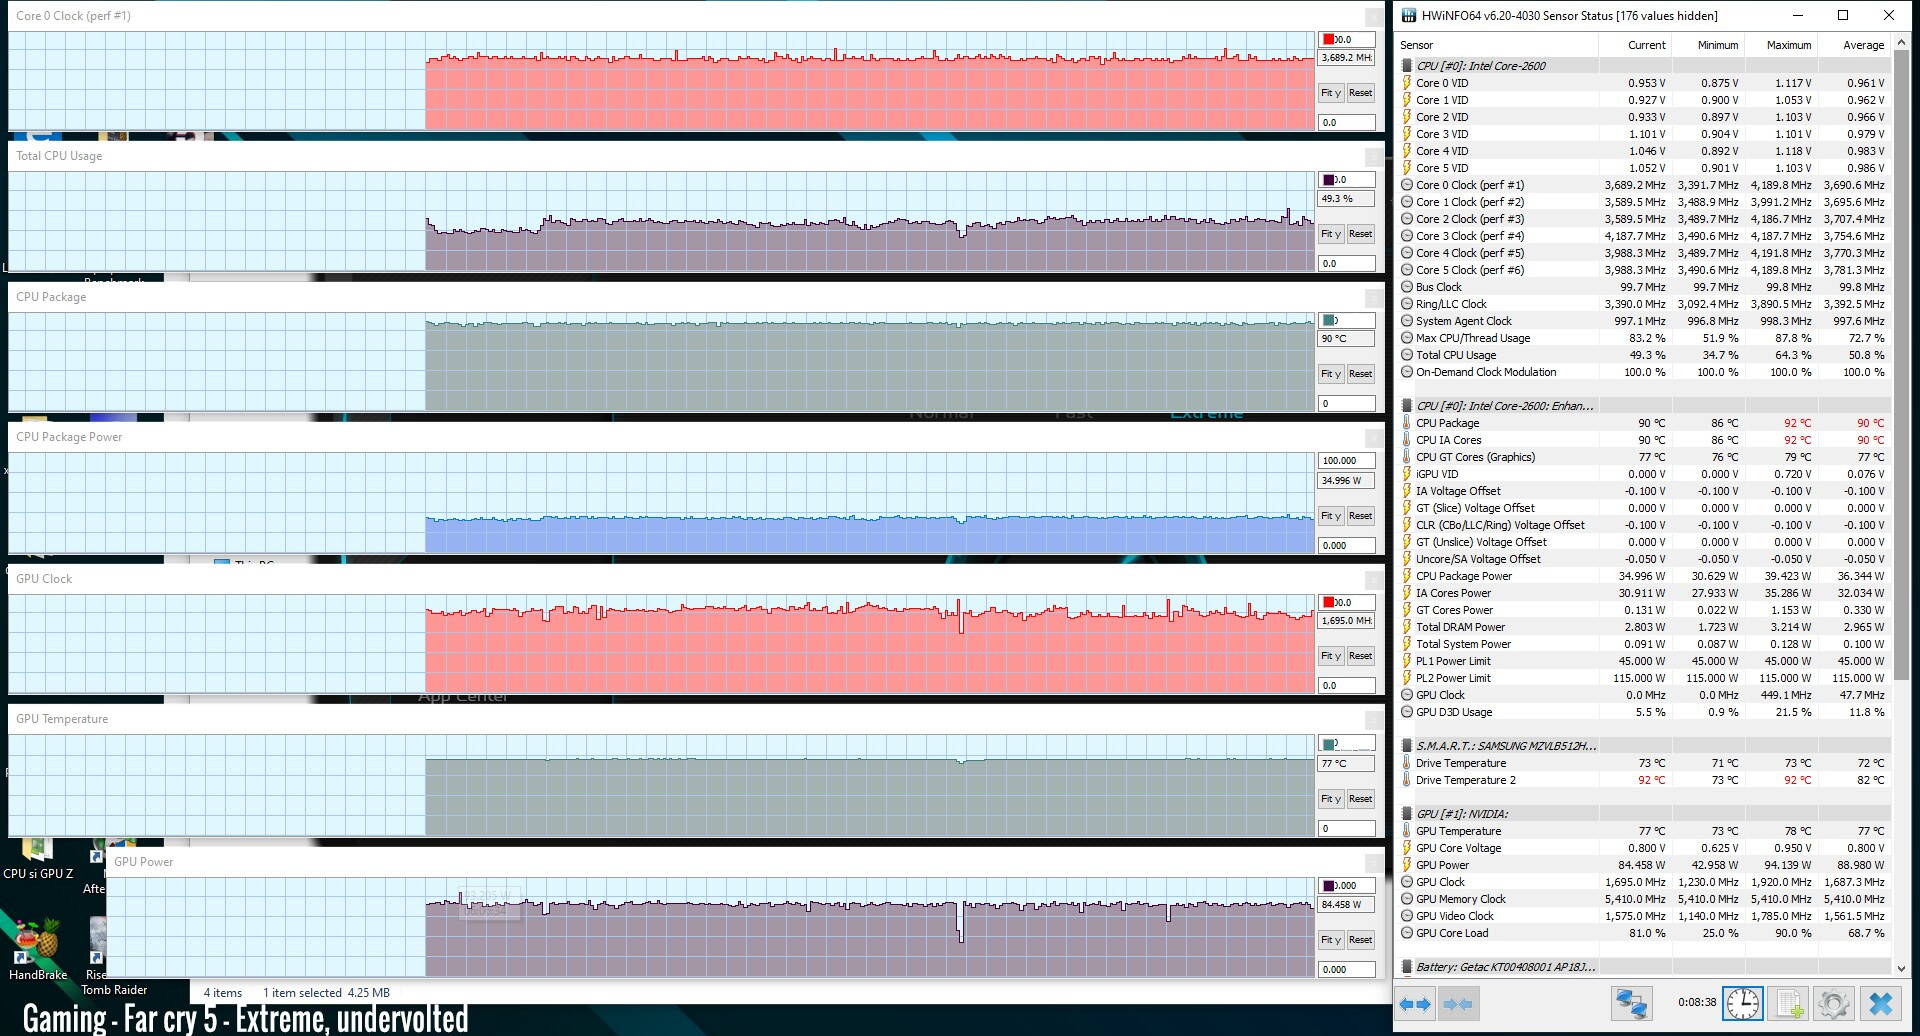Select the PL1 Power Limit row
The image size is (1920, 1036).
[x=1644, y=661]
